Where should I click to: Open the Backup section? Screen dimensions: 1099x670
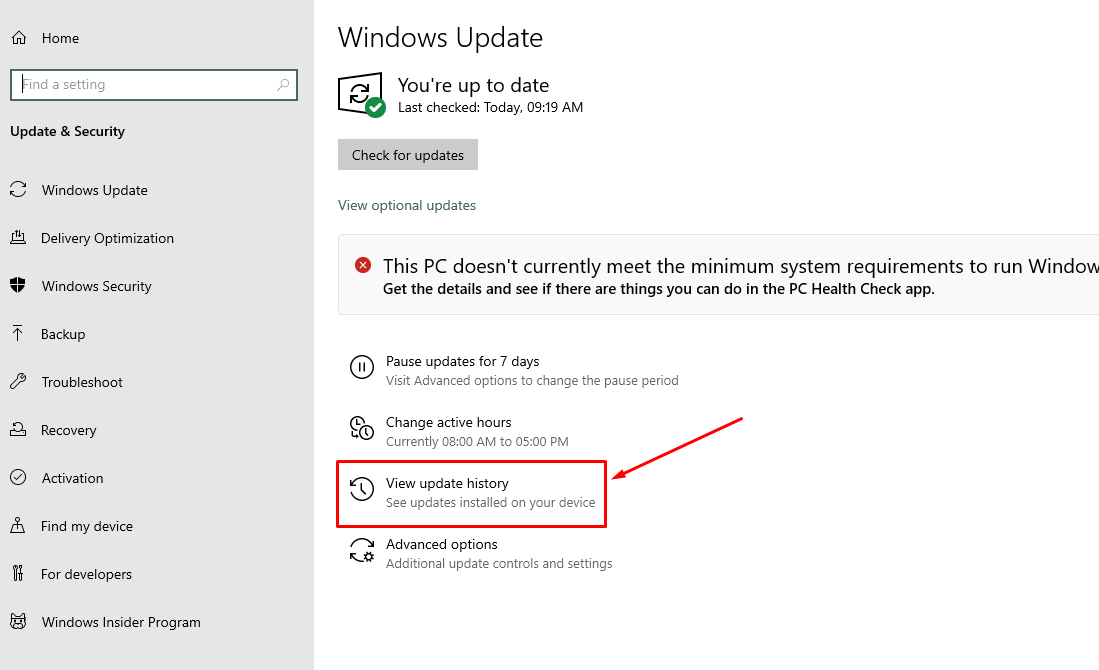pyautogui.click(x=63, y=334)
